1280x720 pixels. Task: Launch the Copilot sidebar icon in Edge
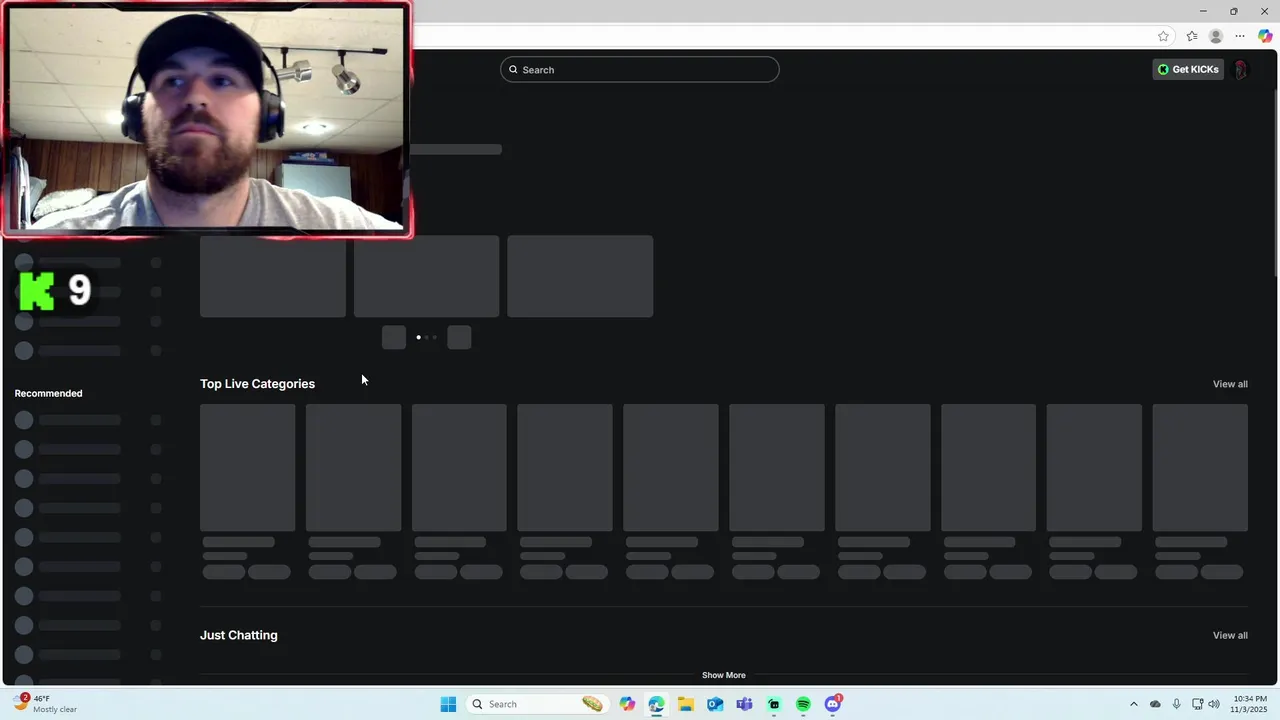pyautogui.click(x=1265, y=36)
